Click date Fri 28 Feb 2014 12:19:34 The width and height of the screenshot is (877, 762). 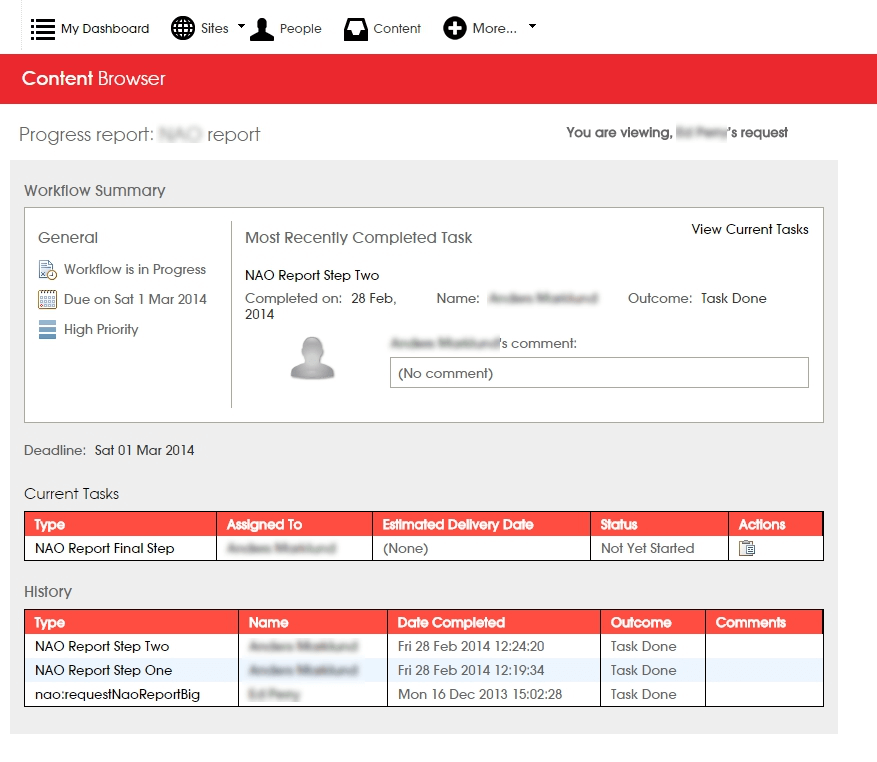pyautogui.click(x=471, y=670)
